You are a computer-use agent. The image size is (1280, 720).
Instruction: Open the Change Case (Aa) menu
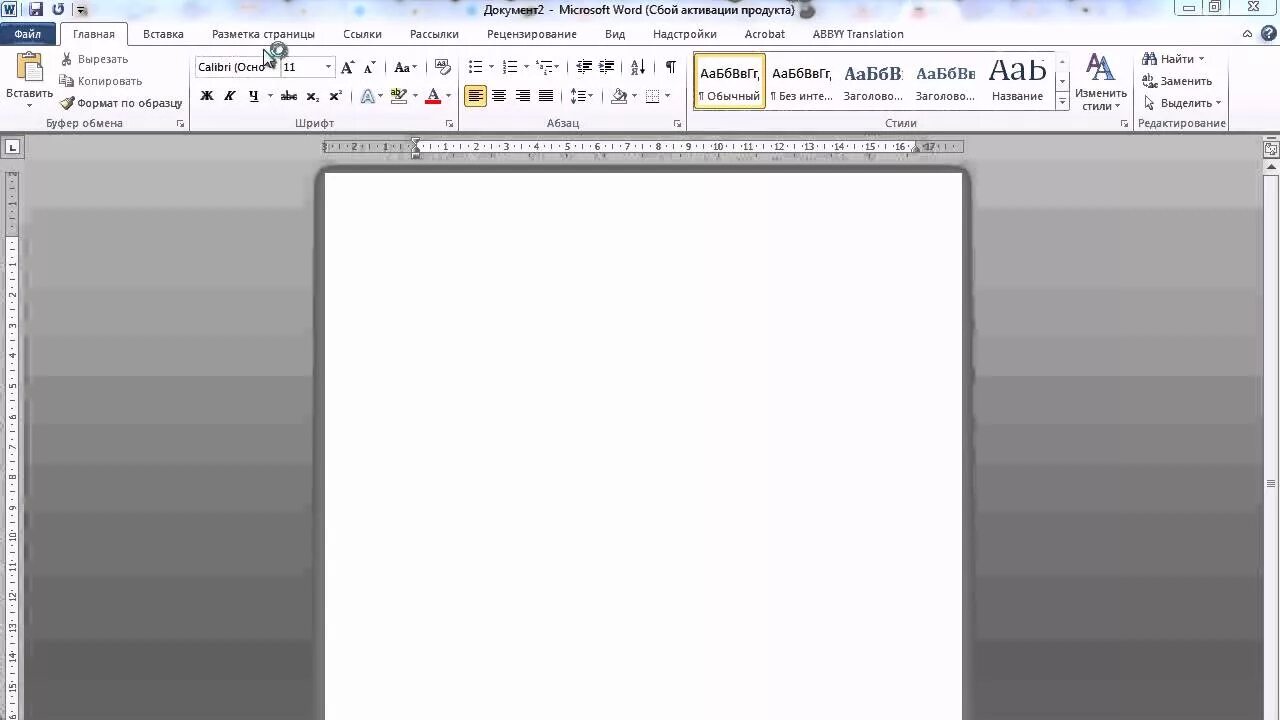(x=405, y=67)
